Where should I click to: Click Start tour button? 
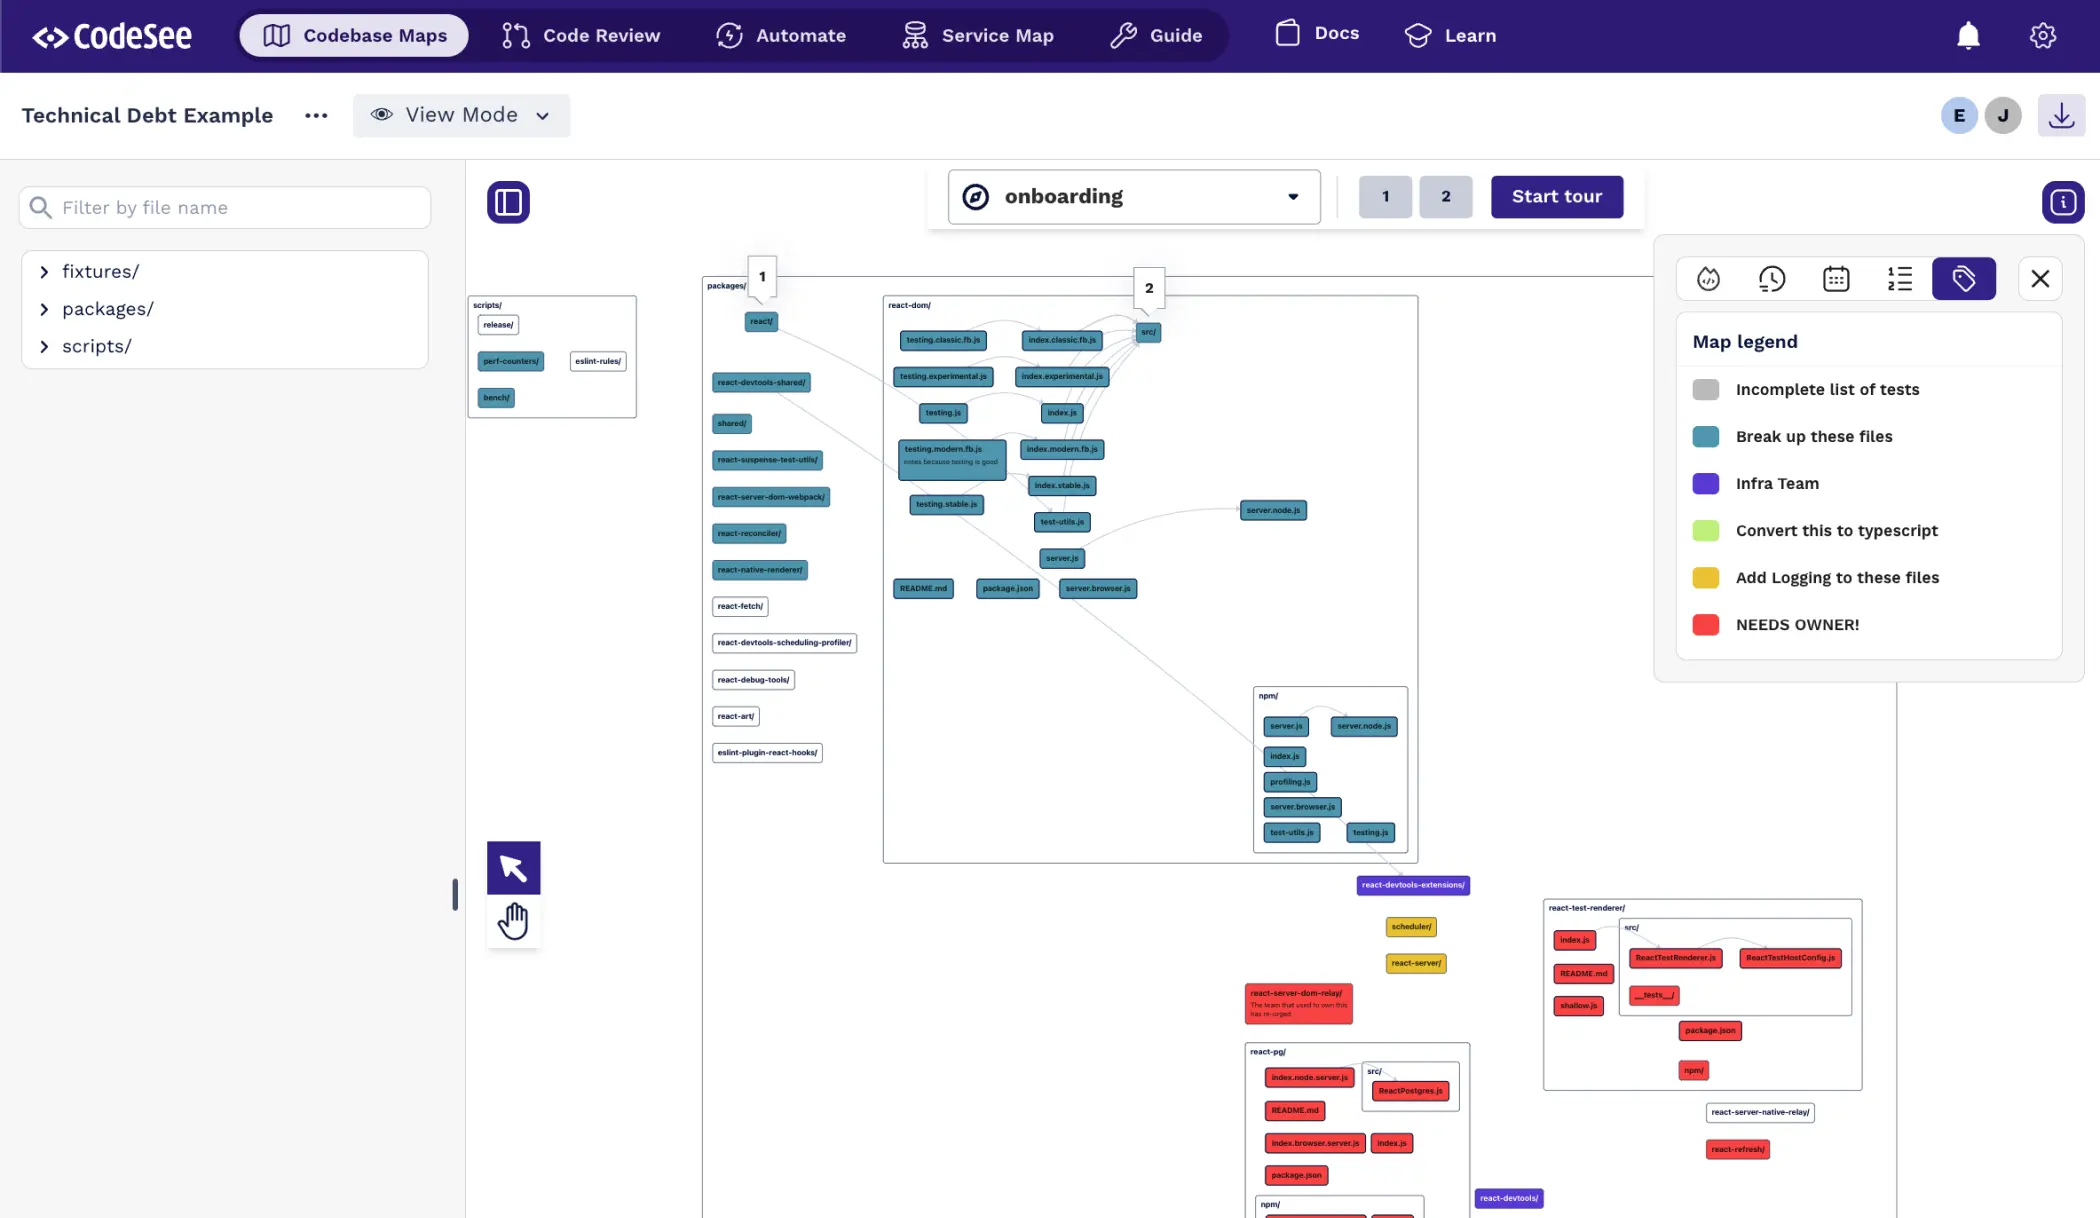click(x=1557, y=196)
